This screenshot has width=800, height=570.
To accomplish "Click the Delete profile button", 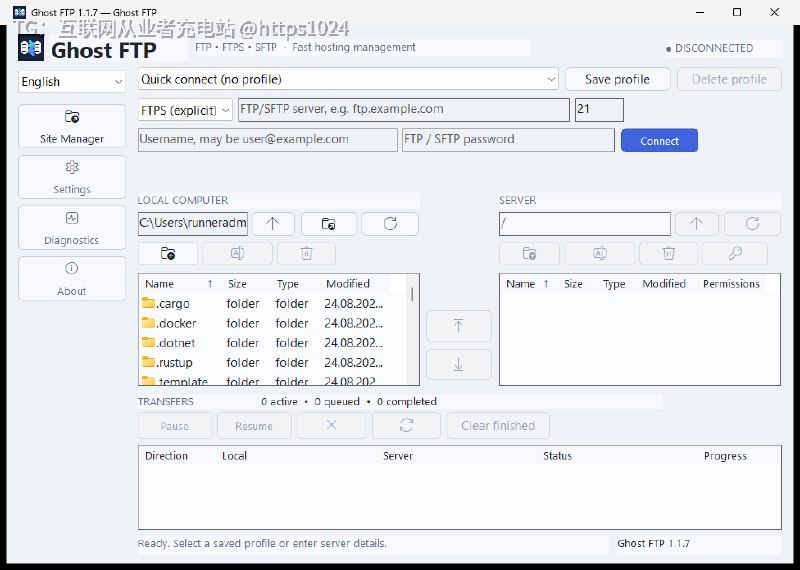I will [729, 80].
